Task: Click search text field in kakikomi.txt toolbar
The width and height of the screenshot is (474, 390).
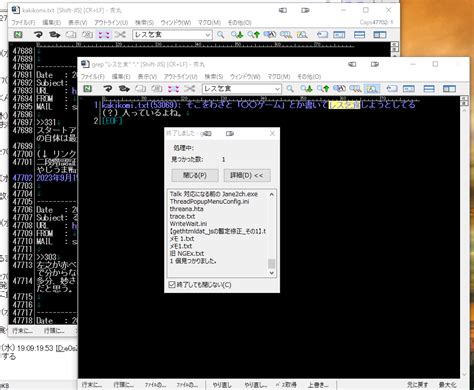Action: (x=168, y=35)
